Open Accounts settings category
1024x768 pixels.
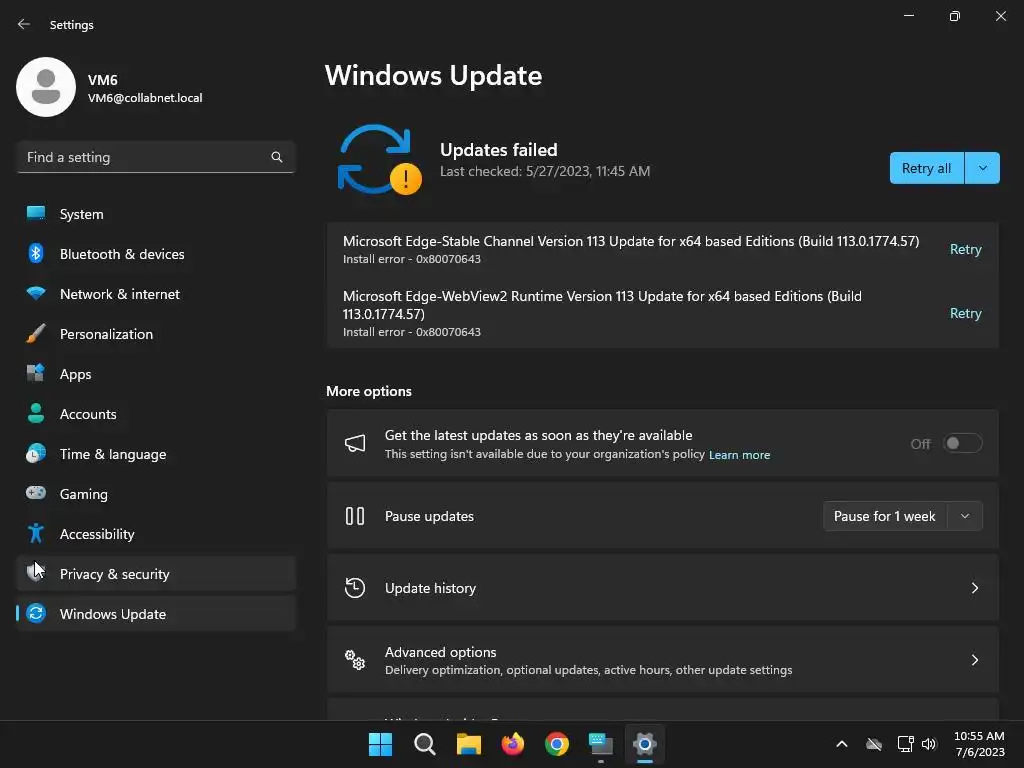(x=156, y=414)
